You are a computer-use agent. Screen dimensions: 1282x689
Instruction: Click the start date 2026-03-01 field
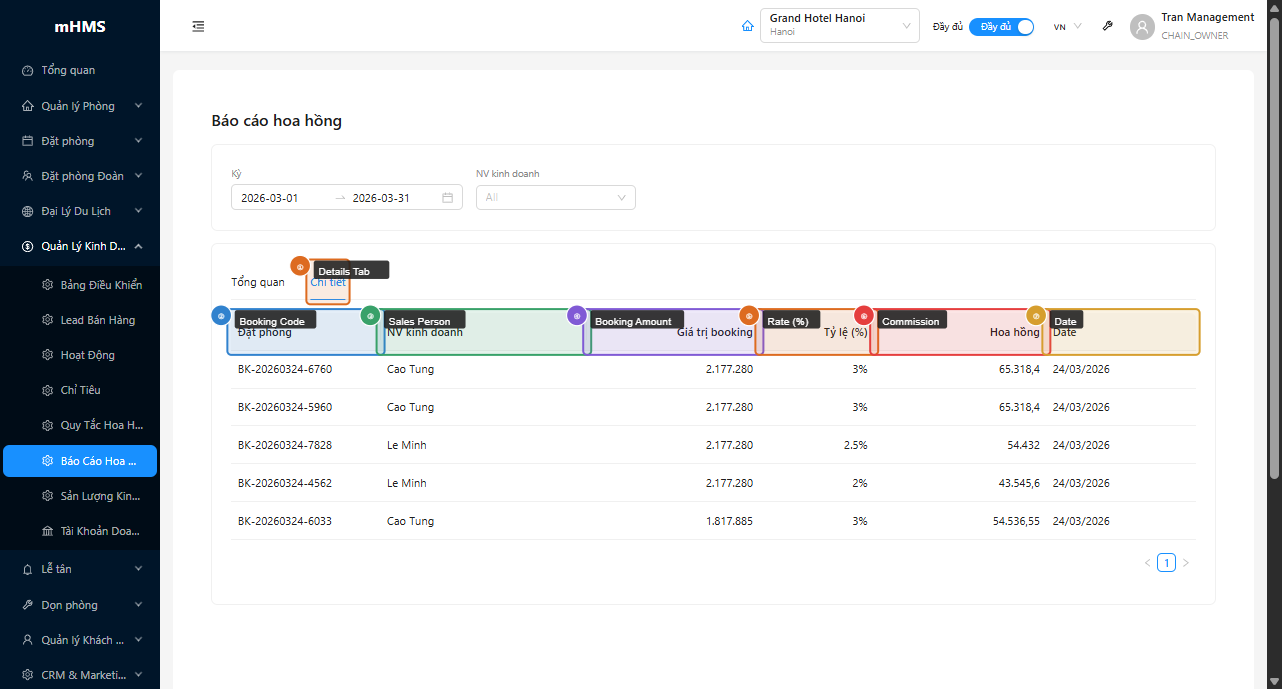pyautogui.click(x=280, y=198)
